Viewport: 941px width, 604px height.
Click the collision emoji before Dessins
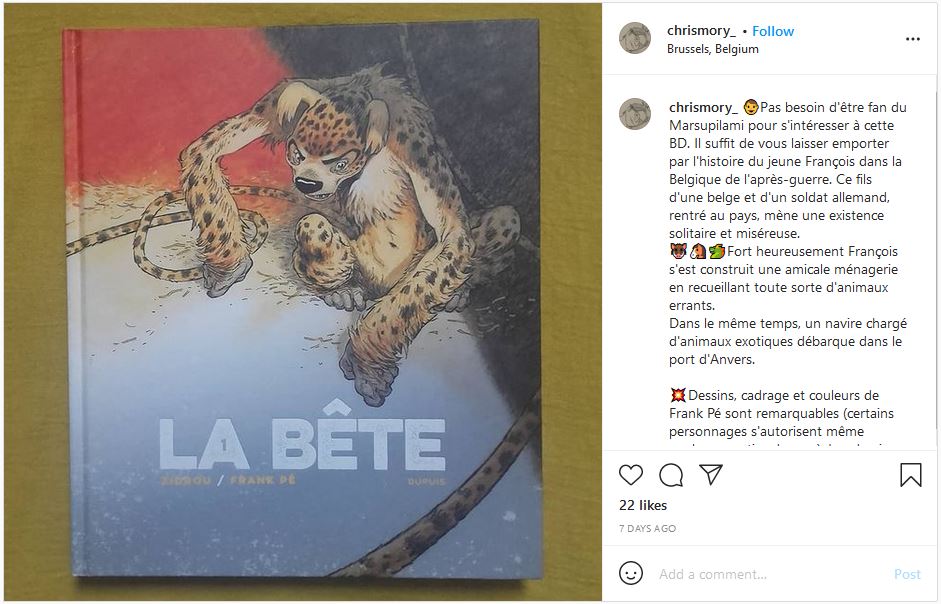coord(678,395)
